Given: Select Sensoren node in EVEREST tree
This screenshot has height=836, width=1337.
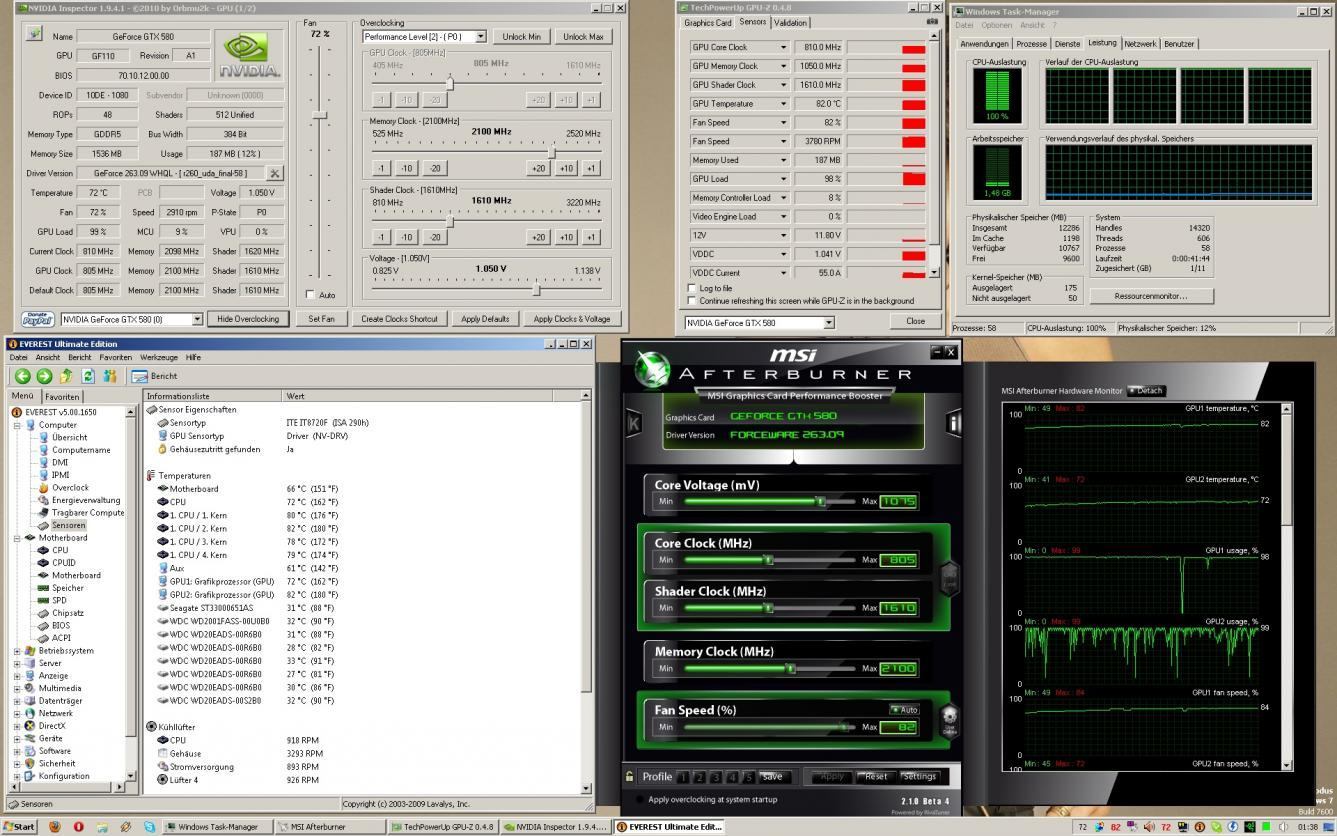Looking at the screenshot, I should click(x=68, y=525).
